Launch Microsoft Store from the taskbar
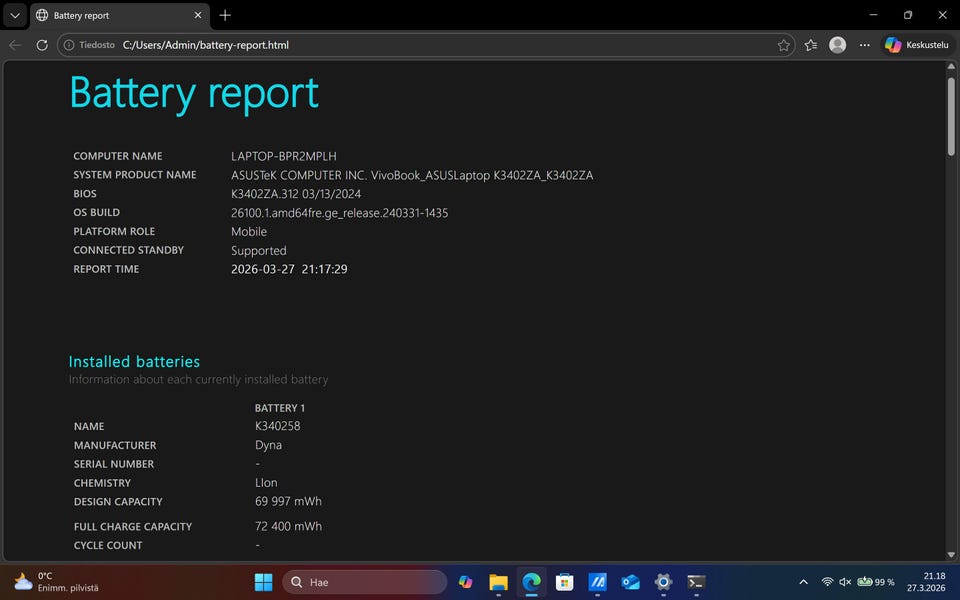Screen dimensions: 960x600 point(564,582)
